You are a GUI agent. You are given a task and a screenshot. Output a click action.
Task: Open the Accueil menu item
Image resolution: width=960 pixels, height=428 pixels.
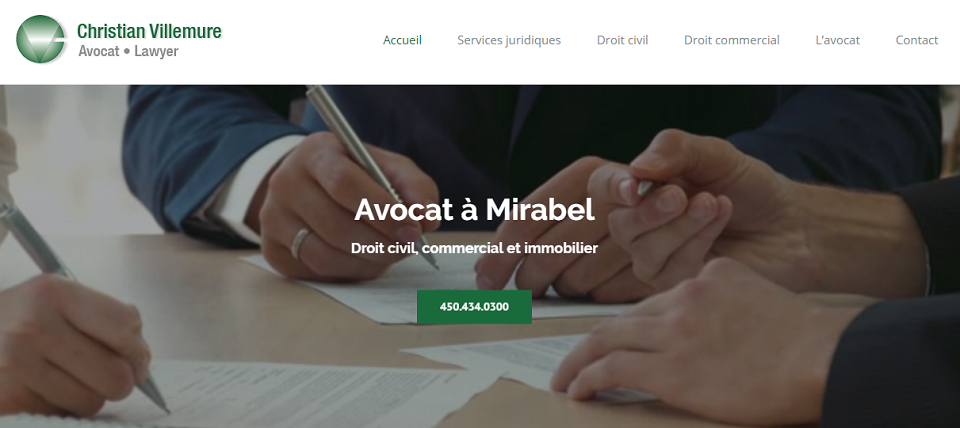click(402, 40)
